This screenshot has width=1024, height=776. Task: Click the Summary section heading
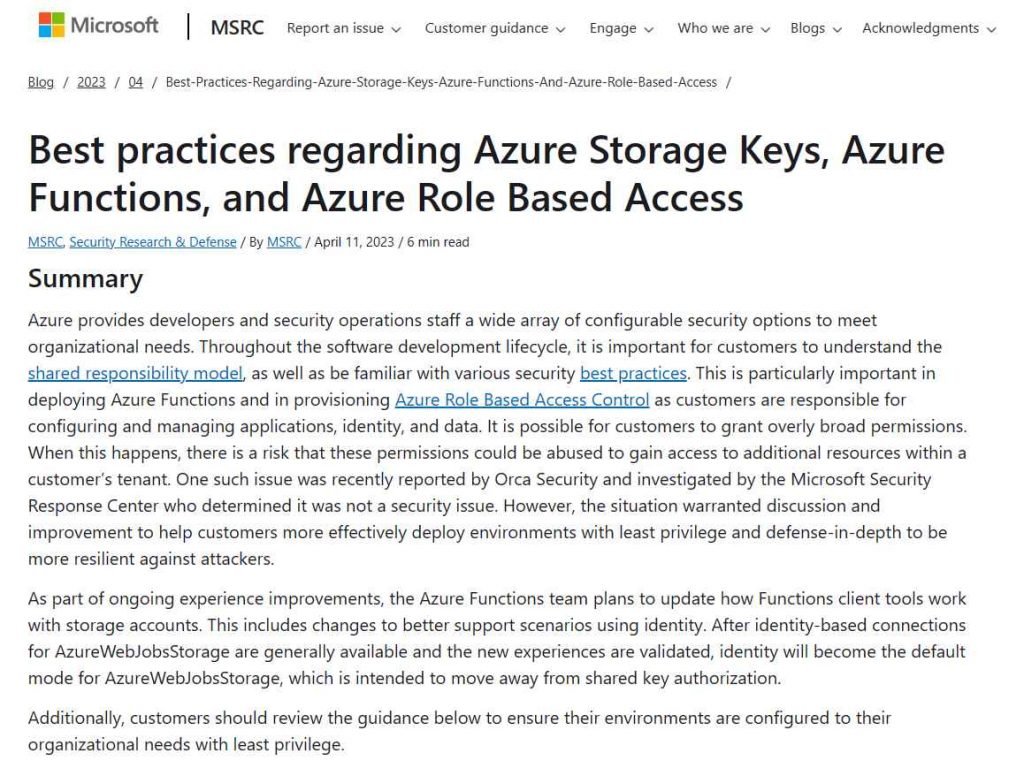(85, 279)
